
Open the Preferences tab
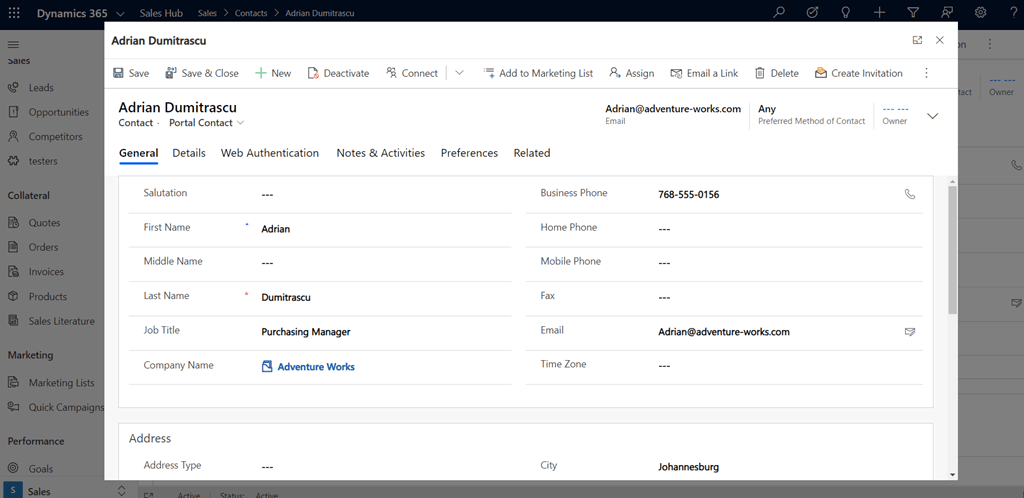[x=469, y=153]
